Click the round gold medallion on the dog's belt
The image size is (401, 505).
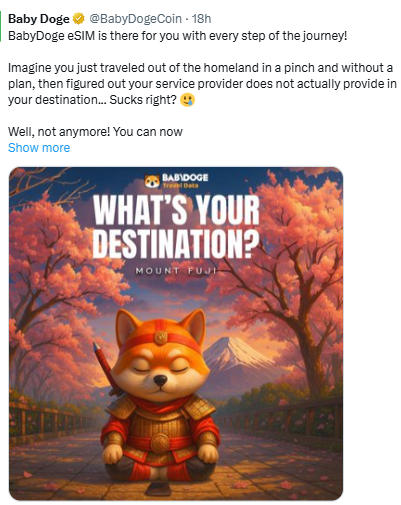[160, 443]
